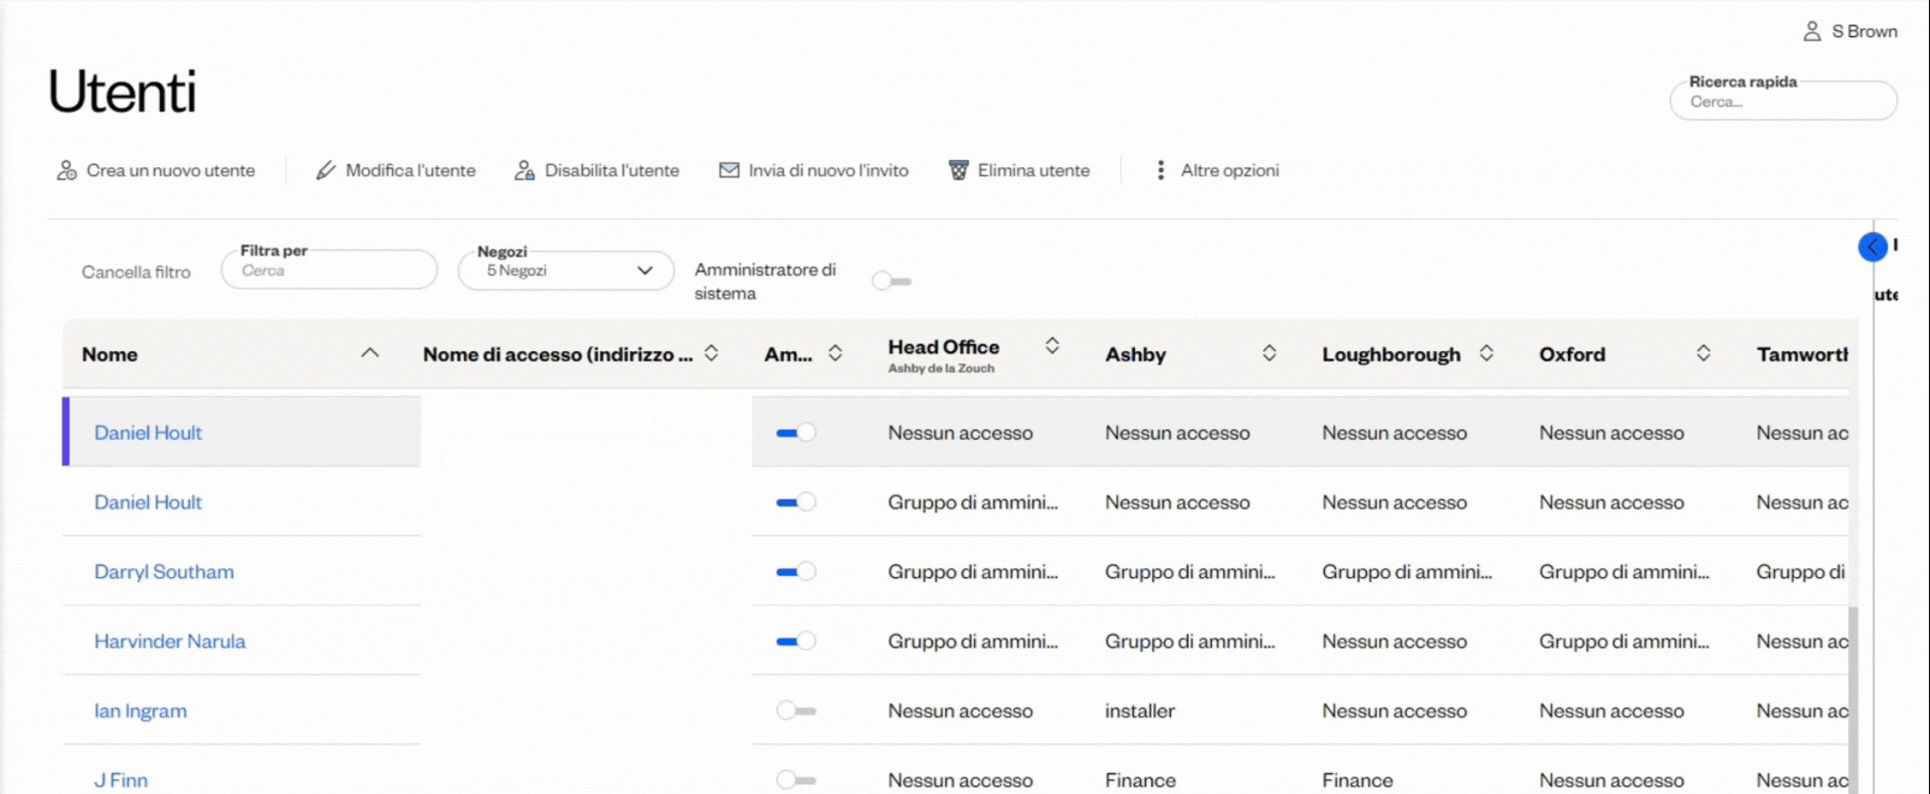Click the three-dot Altre opzioni icon
This screenshot has height=794, width=1930.
1160,170
